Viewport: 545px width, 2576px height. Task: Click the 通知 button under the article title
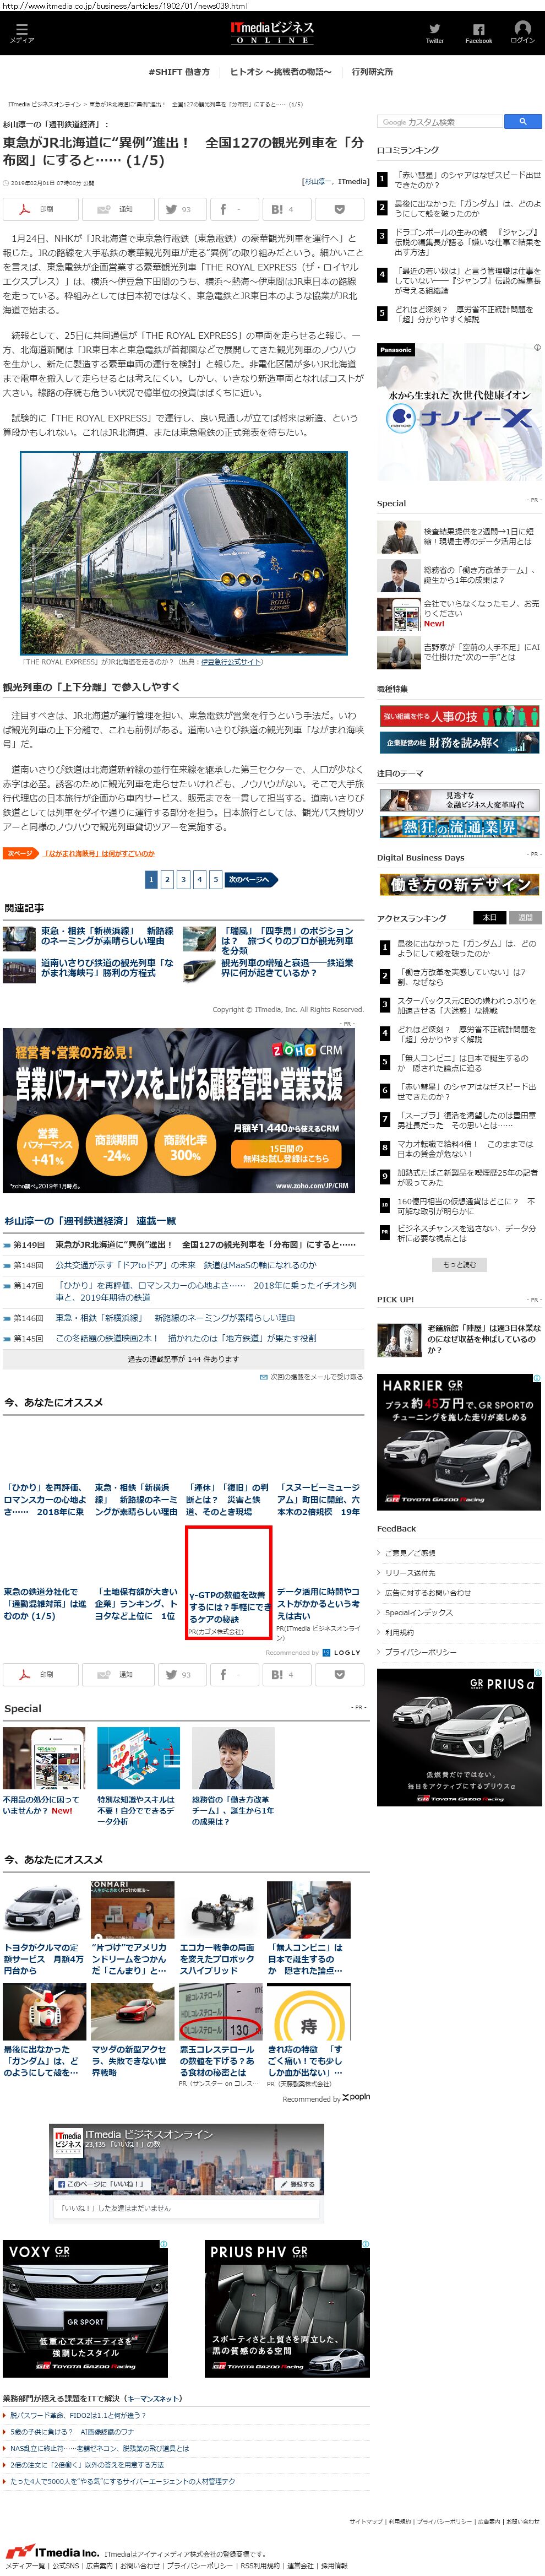point(117,209)
